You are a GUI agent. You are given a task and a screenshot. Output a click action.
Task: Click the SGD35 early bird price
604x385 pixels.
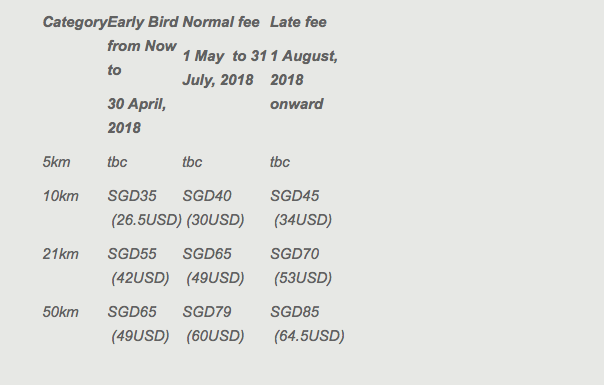coord(132,196)
